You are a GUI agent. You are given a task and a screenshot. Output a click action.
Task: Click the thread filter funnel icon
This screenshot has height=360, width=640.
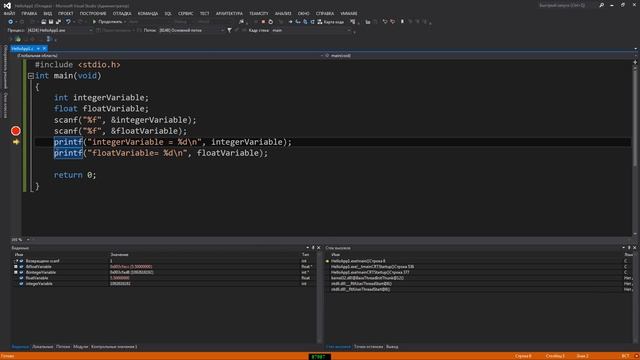[x=229, y=30]
